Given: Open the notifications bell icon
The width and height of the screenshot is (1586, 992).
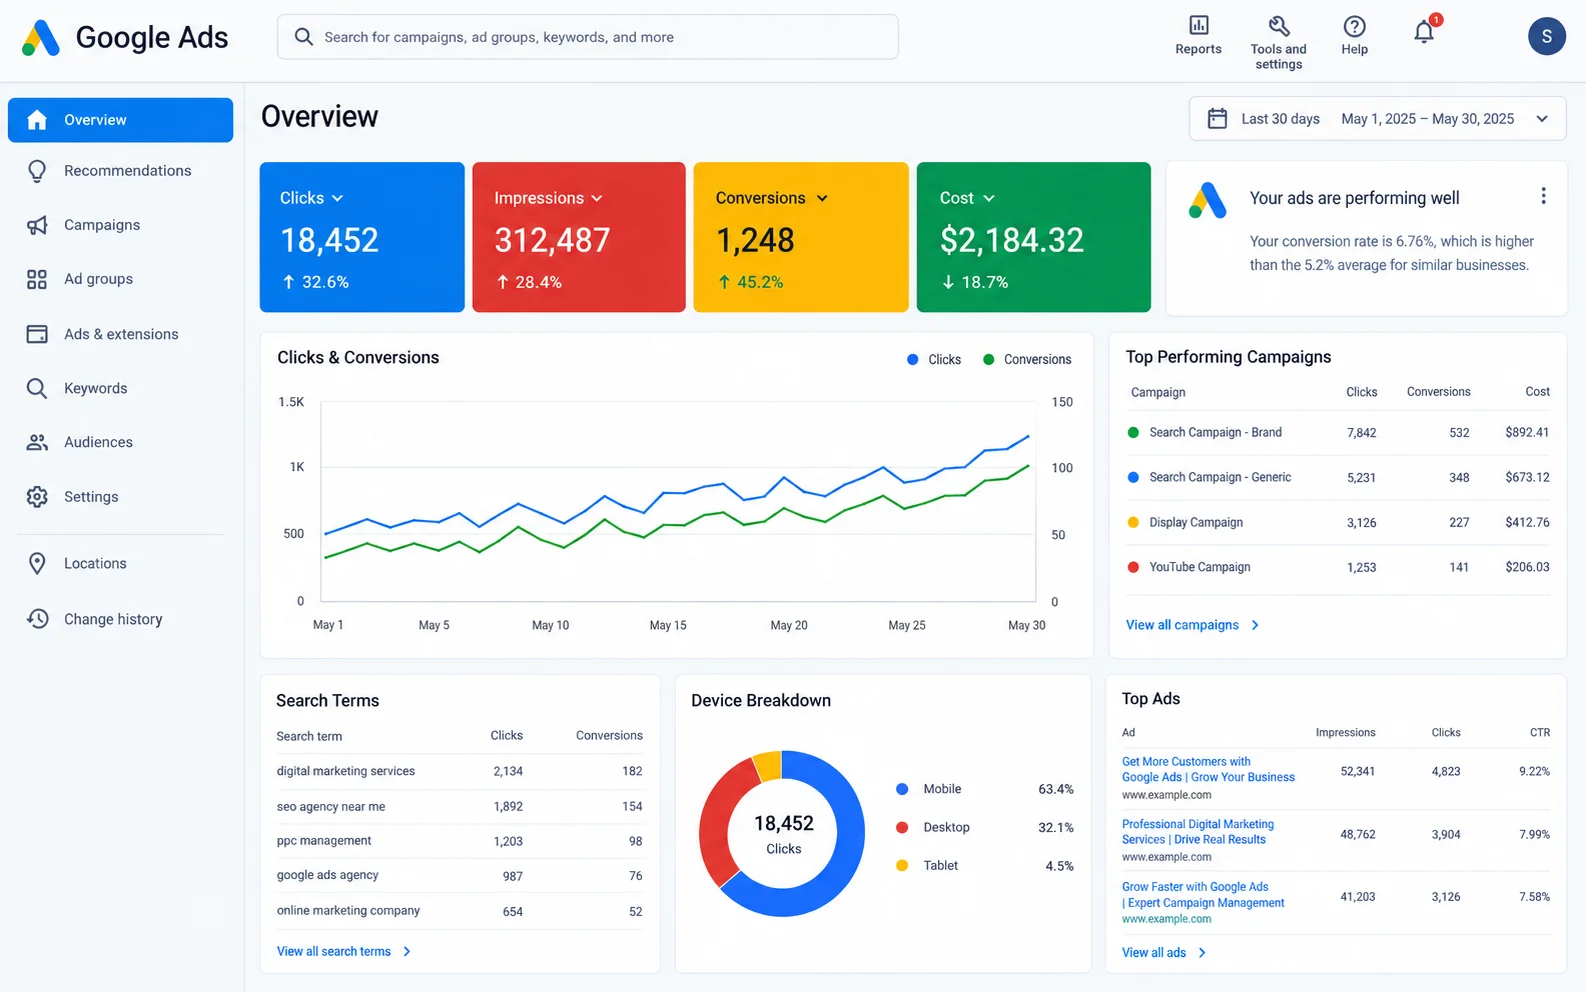Looking at the screenshot, I should (x=1424, y=32).
